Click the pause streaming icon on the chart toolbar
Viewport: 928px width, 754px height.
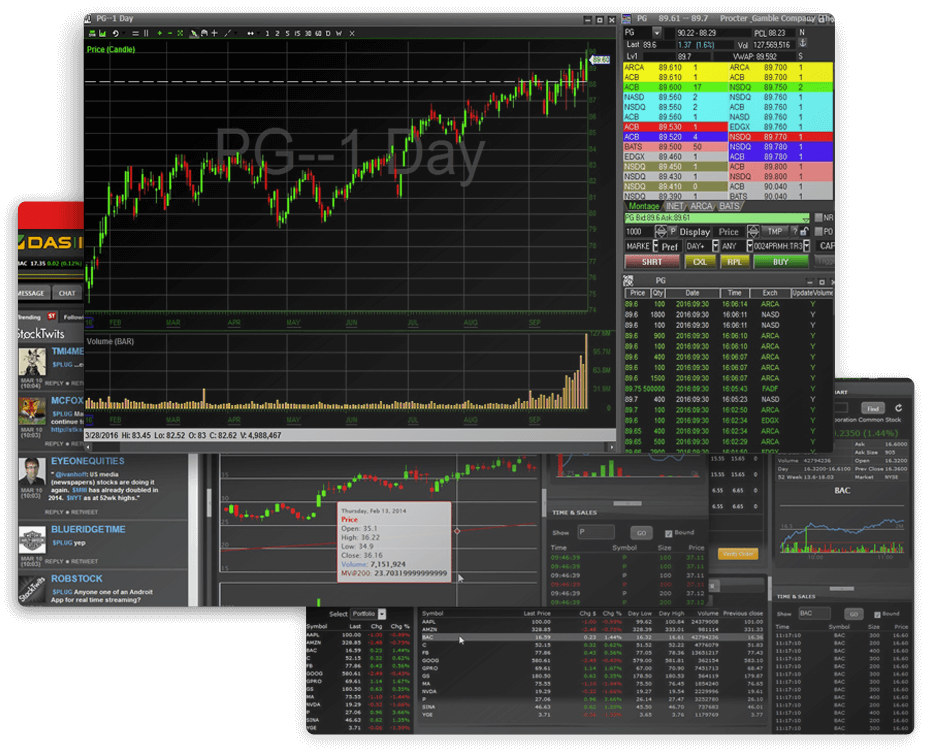point(147,32)
